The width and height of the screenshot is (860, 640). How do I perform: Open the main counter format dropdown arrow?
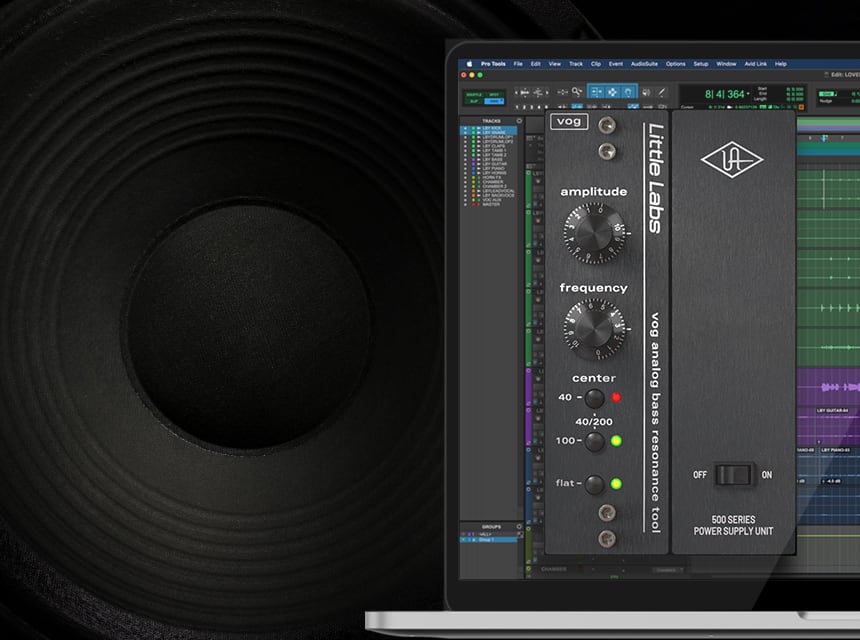[748, 94]
